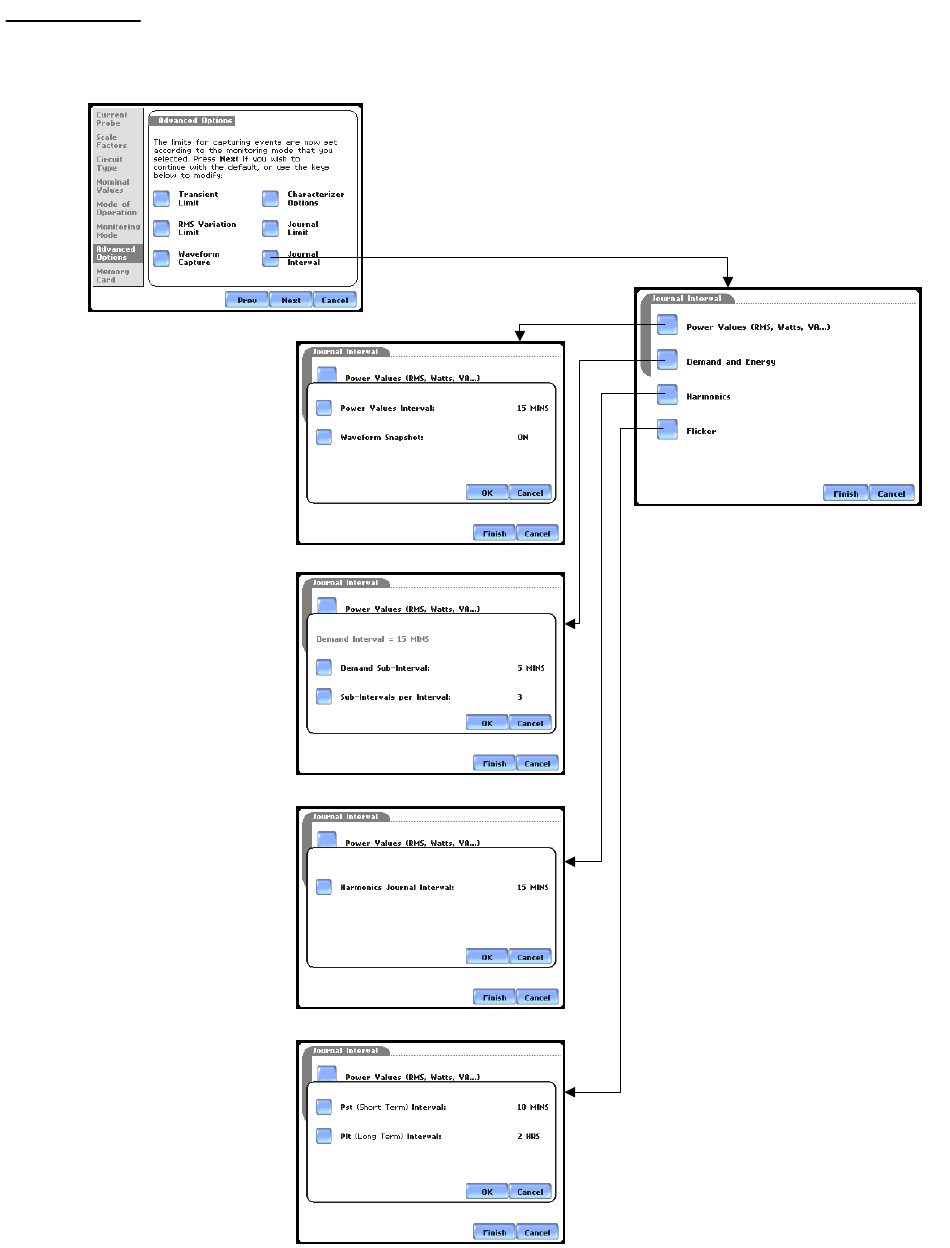Select the highlighted Advanced Options sidebar step

(117, 253)
